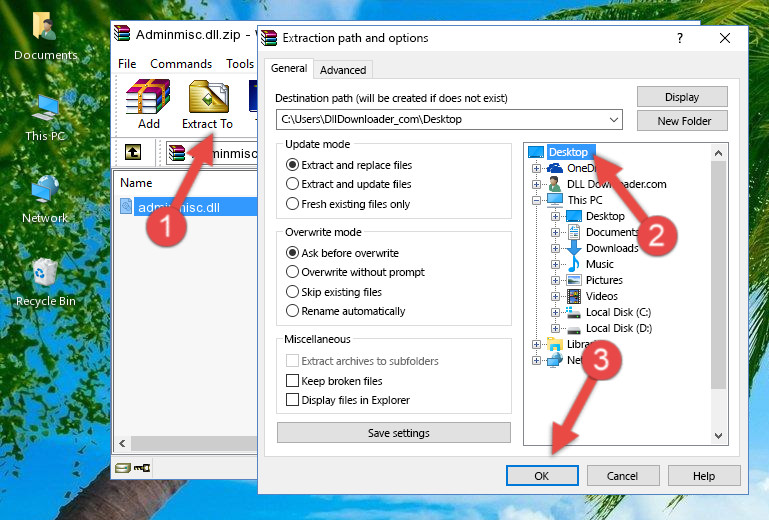Screen dimensions: 769x520
Task: Click the New Folder button
Action: [x=682, y=121]
